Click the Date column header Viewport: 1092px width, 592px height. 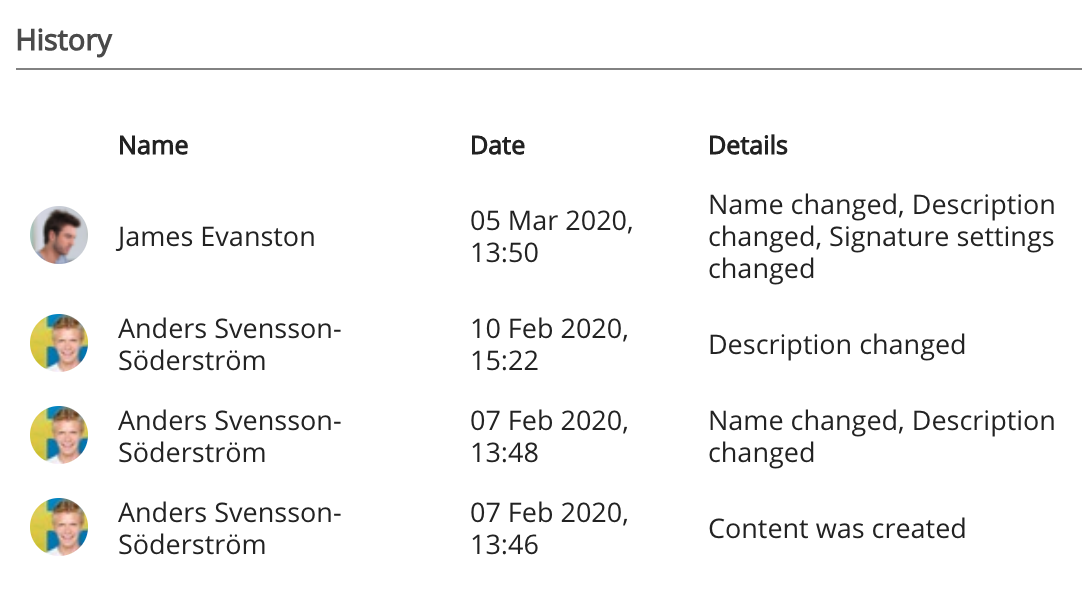[x=497, y=145]
